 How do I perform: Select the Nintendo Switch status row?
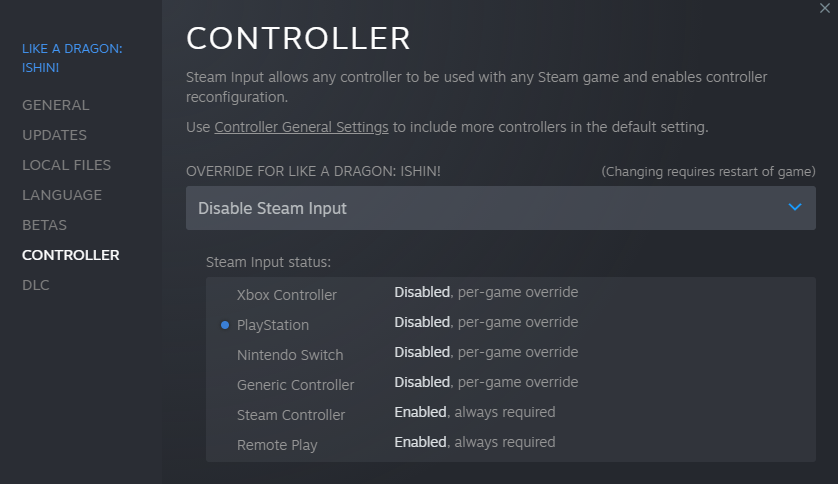point(290,355)
